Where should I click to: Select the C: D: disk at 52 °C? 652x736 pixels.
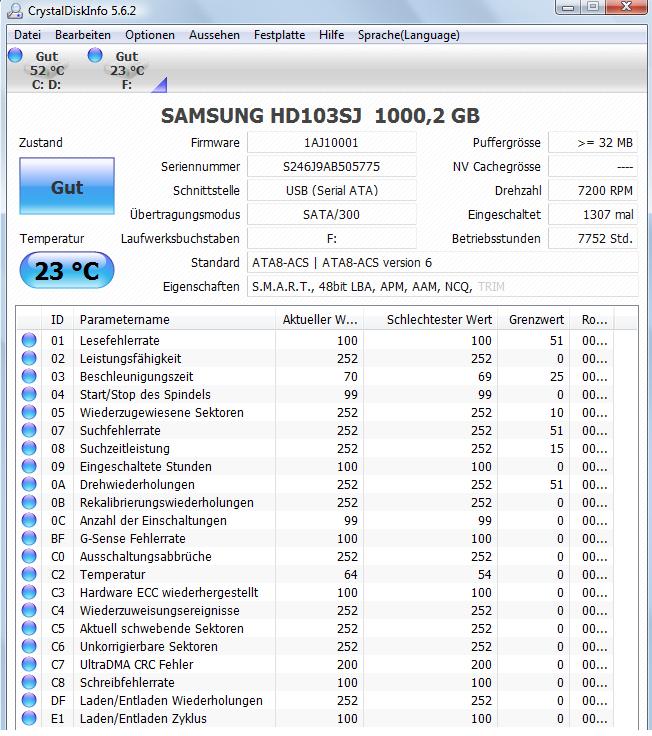pyautogui.click(x=46, y=70)
